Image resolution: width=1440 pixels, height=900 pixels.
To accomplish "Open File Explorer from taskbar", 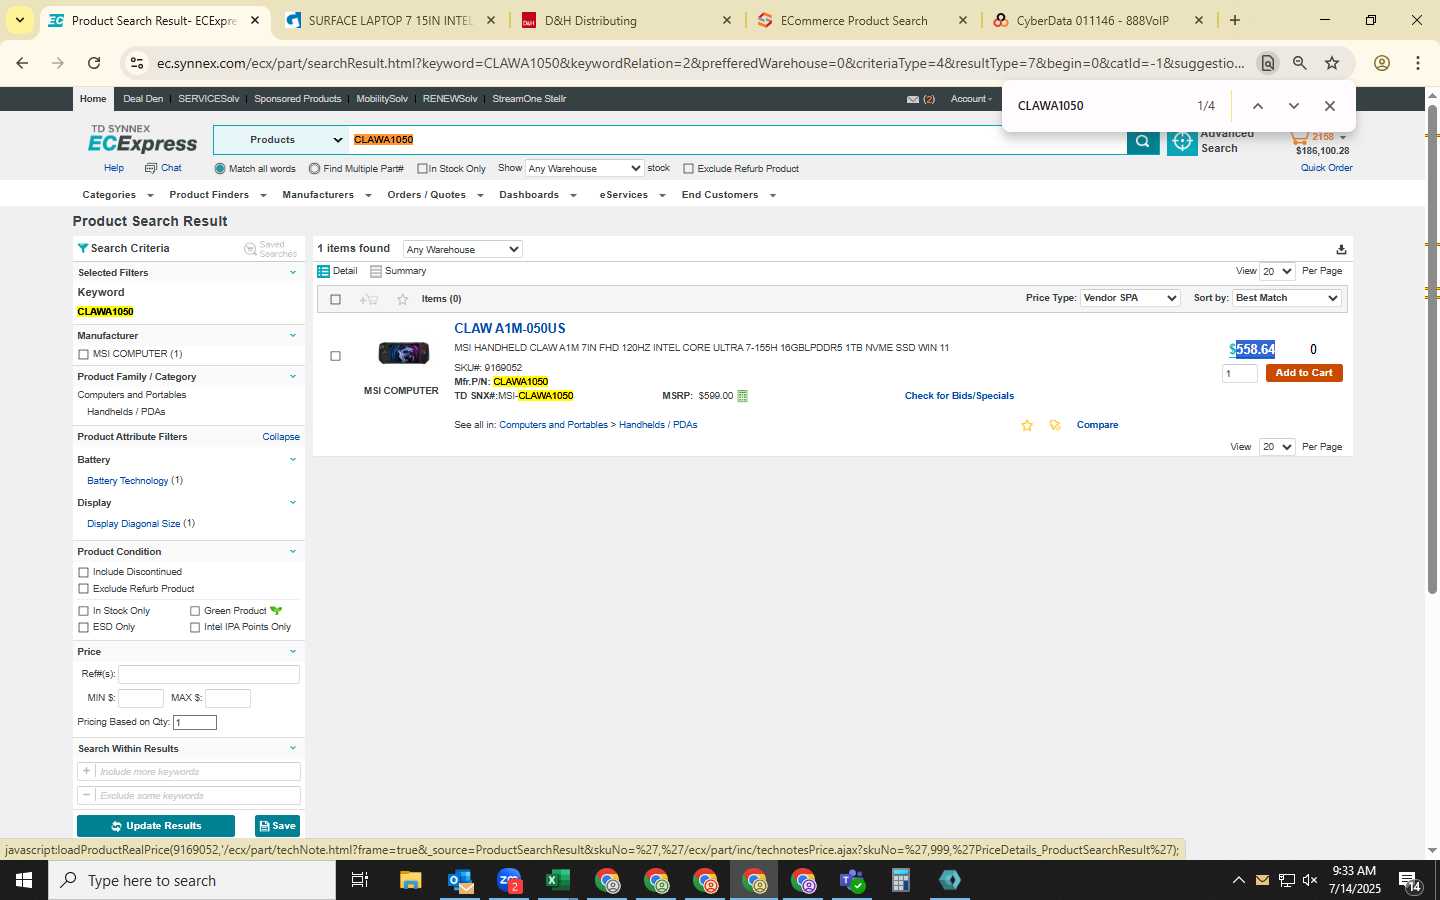I will pyautogui.click(x=411, y=880).
